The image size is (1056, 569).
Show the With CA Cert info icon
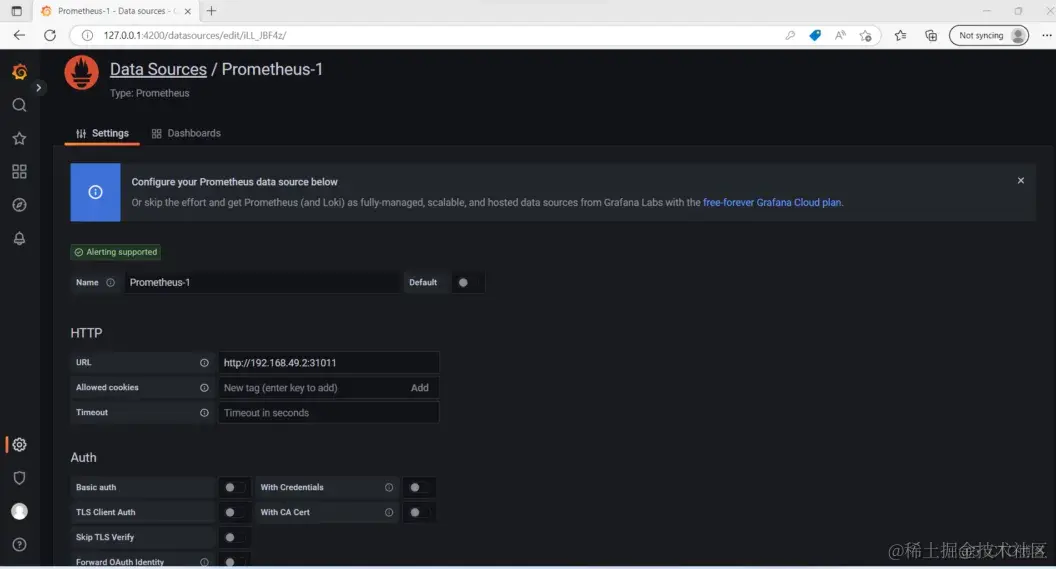(x=389, y=512)
